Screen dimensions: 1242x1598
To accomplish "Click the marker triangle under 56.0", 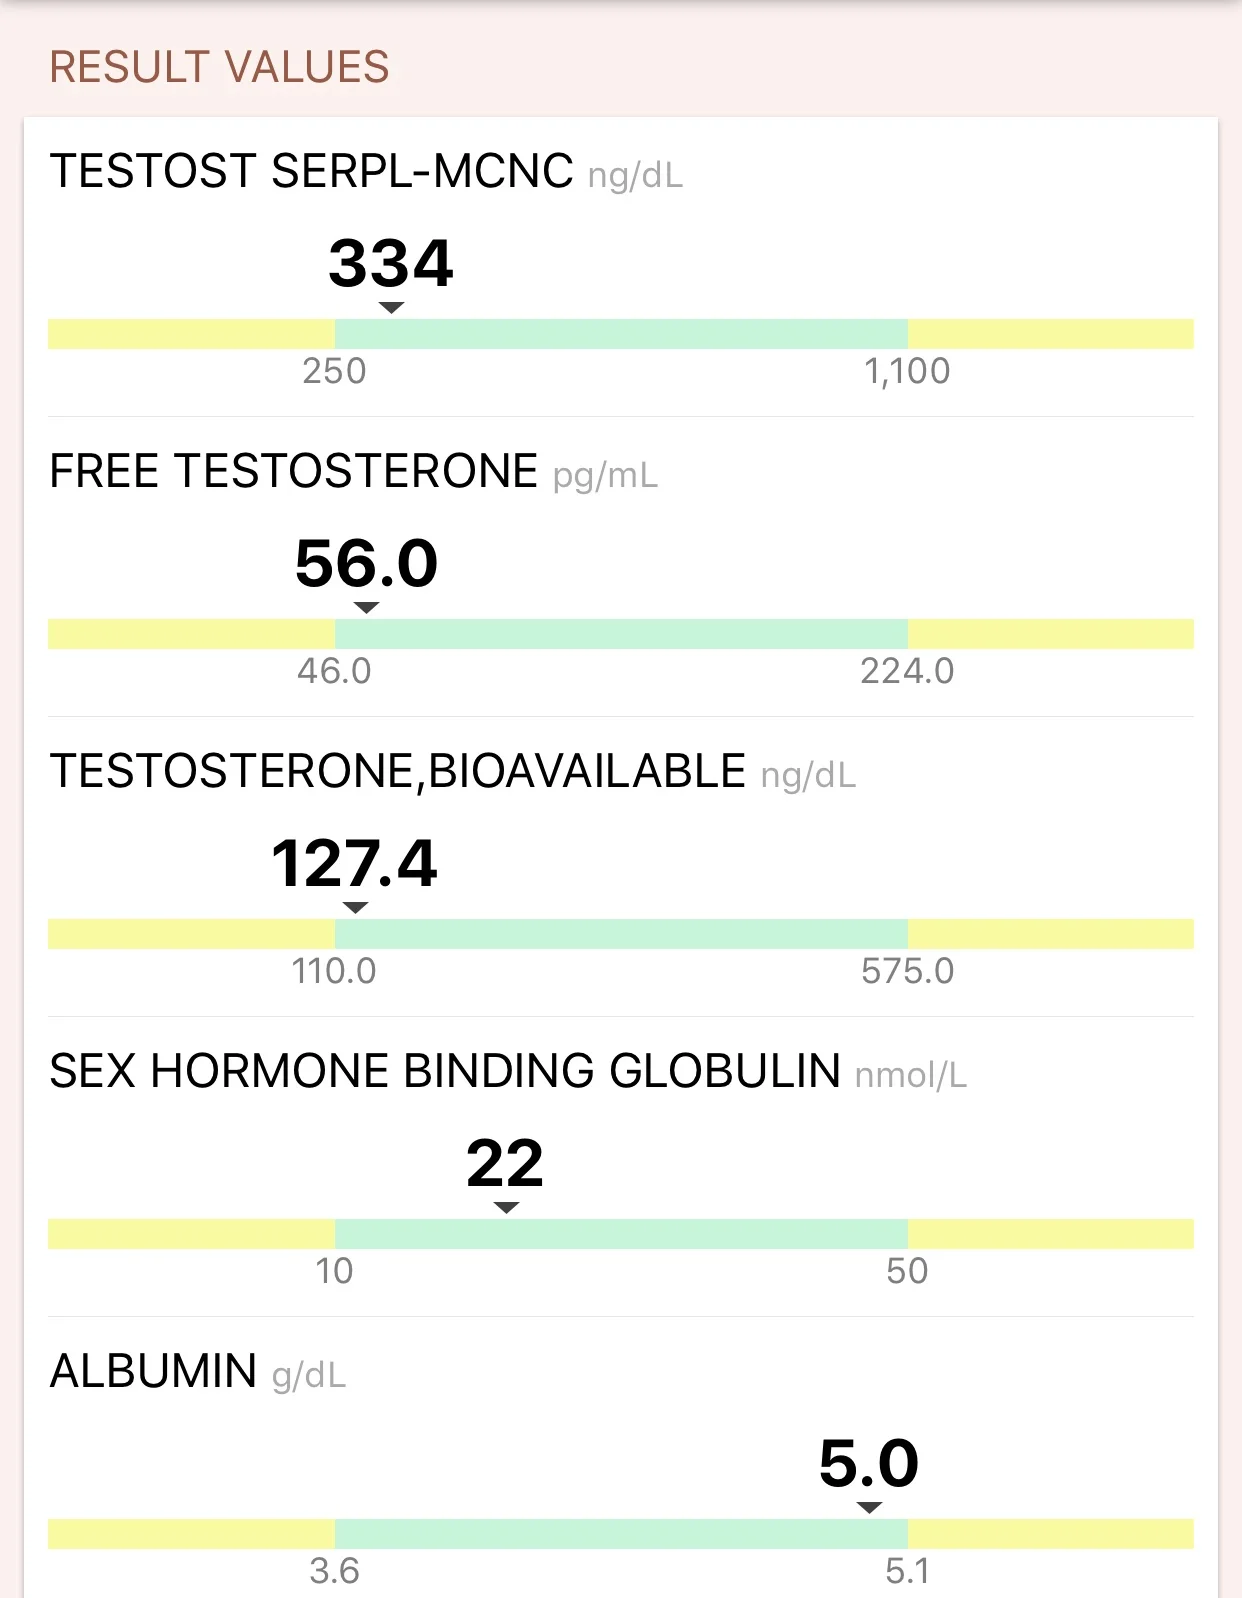I will pyautogui.click(x=367, y=608).
